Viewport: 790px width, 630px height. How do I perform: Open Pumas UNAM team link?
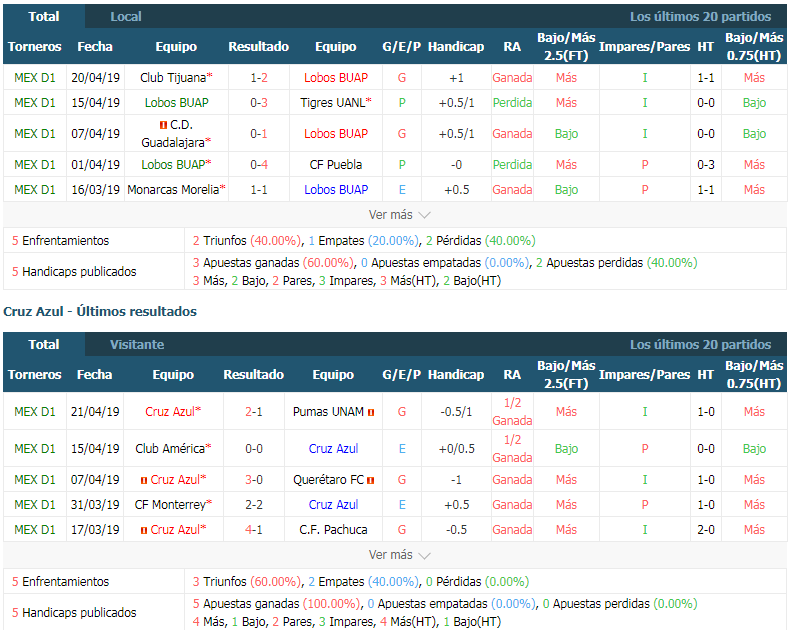(328, 412)
